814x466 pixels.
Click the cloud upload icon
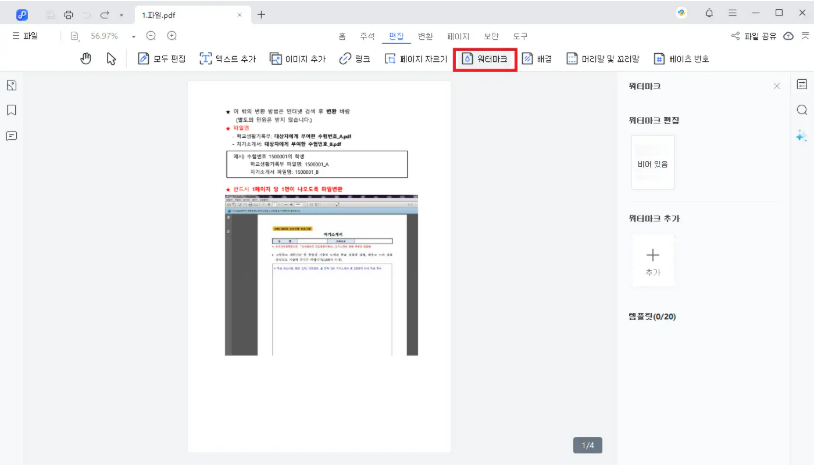click(789, 36)
